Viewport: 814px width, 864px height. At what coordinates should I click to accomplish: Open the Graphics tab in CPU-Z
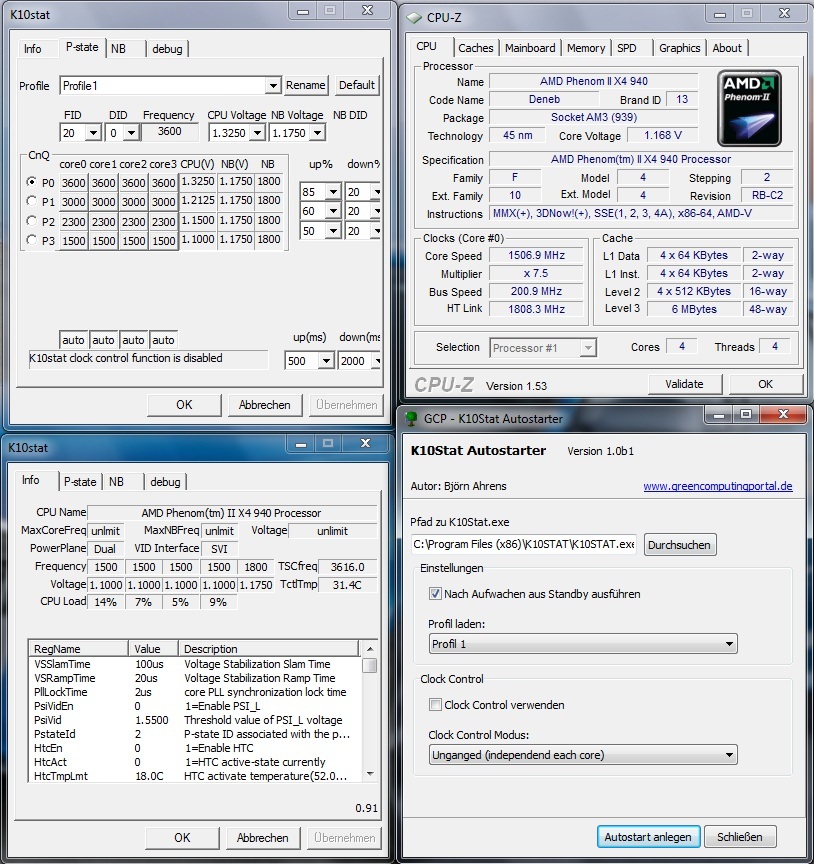pyautogui.click(x=680, y=48)
